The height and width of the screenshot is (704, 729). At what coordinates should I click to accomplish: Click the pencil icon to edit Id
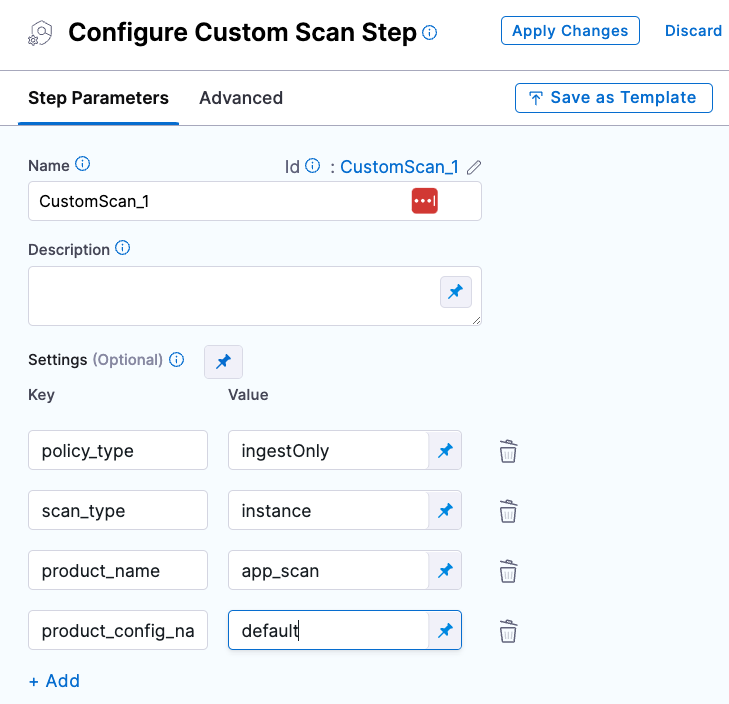pyautogui.click(x=474, y=167)
